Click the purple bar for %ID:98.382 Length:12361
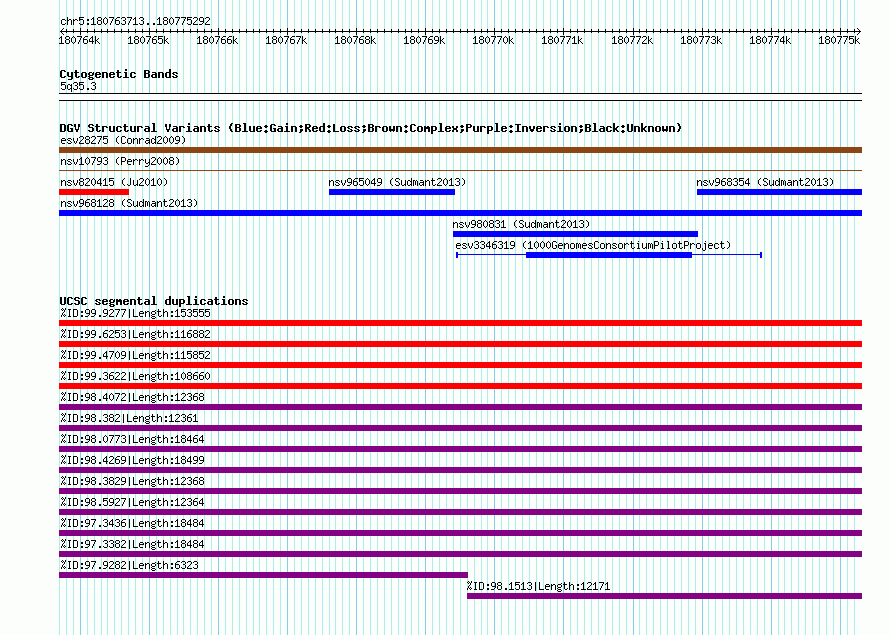This screenshot has height=635, width=890. tap(460, 428)
